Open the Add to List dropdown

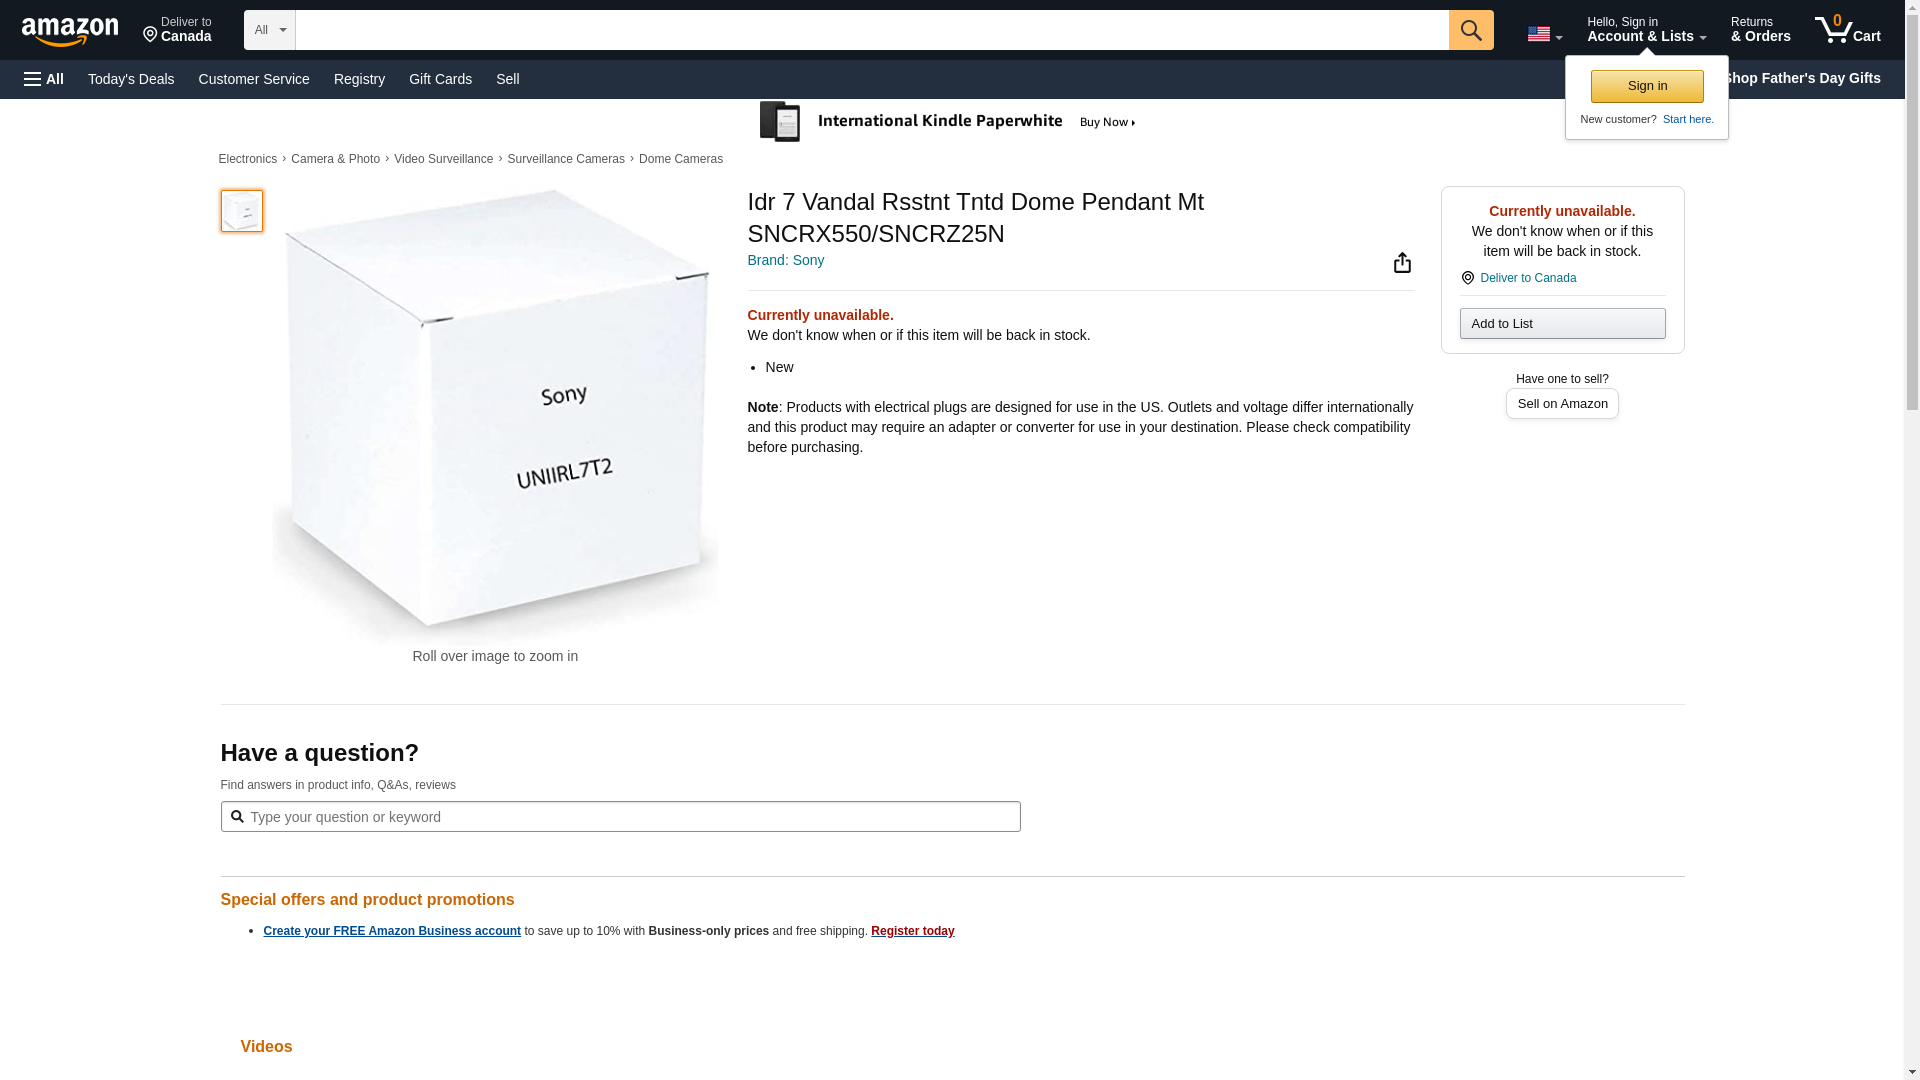pyautogui.click(x=1561, y=324)
